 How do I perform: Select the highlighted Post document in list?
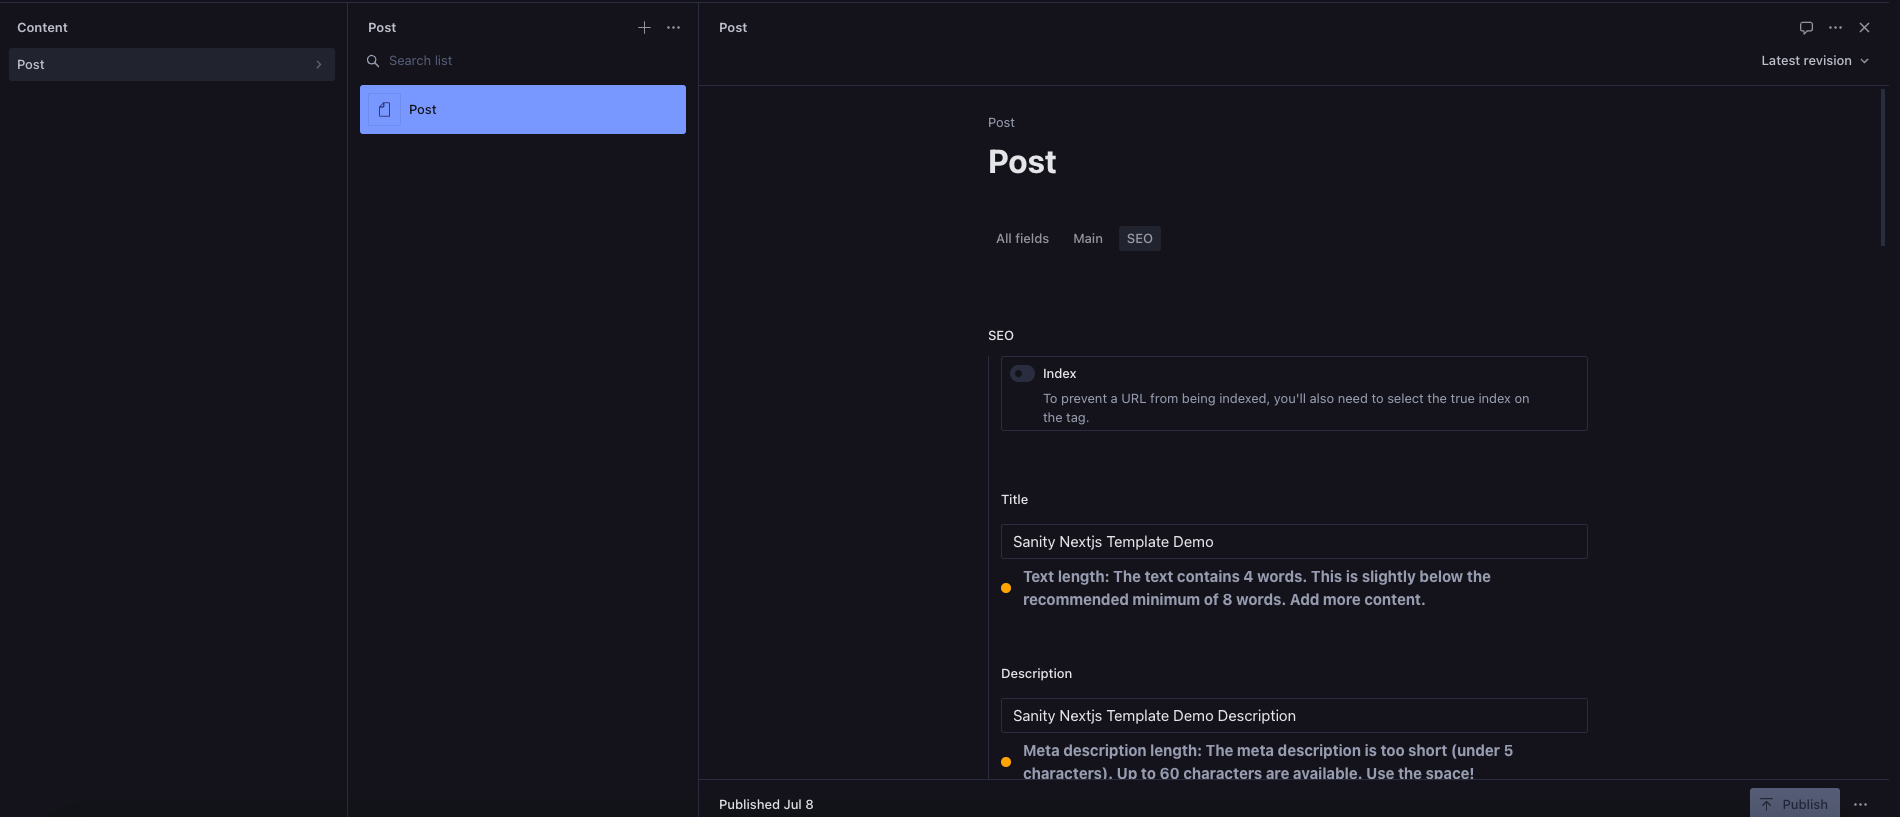[x=523, y=110]
